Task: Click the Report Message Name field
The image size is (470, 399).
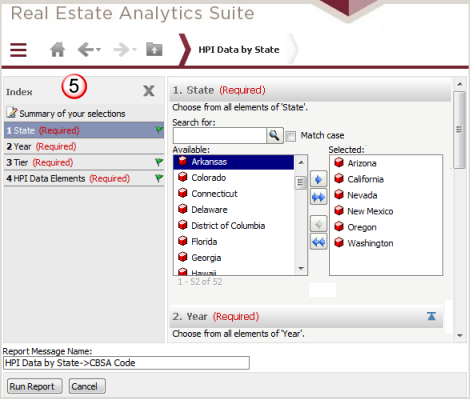Action: (126, 363)
